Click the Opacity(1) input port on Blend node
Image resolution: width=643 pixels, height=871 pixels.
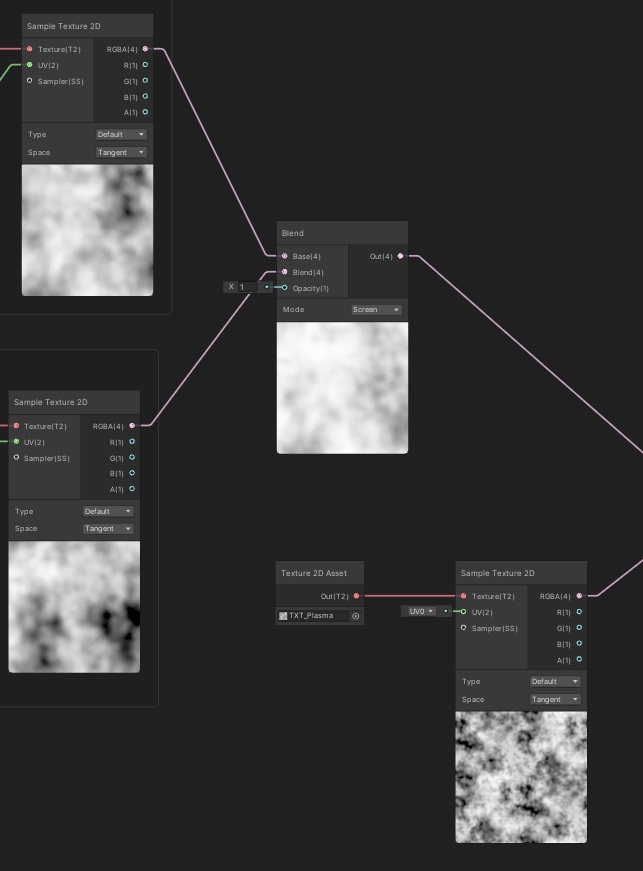pos(284,288)
